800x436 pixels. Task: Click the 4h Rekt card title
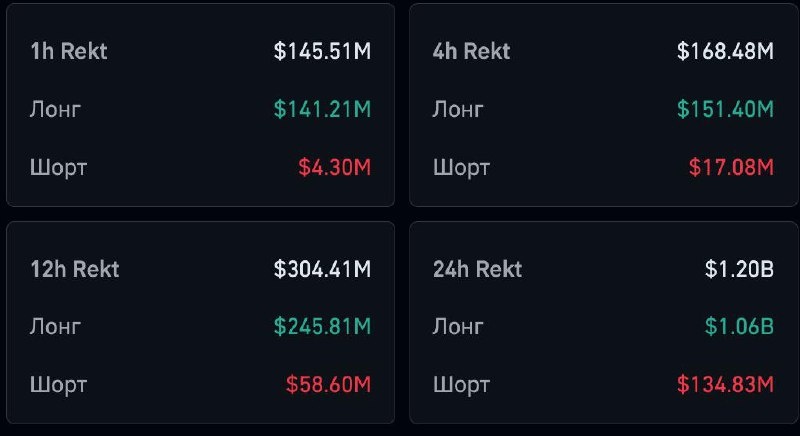[471, 51]
